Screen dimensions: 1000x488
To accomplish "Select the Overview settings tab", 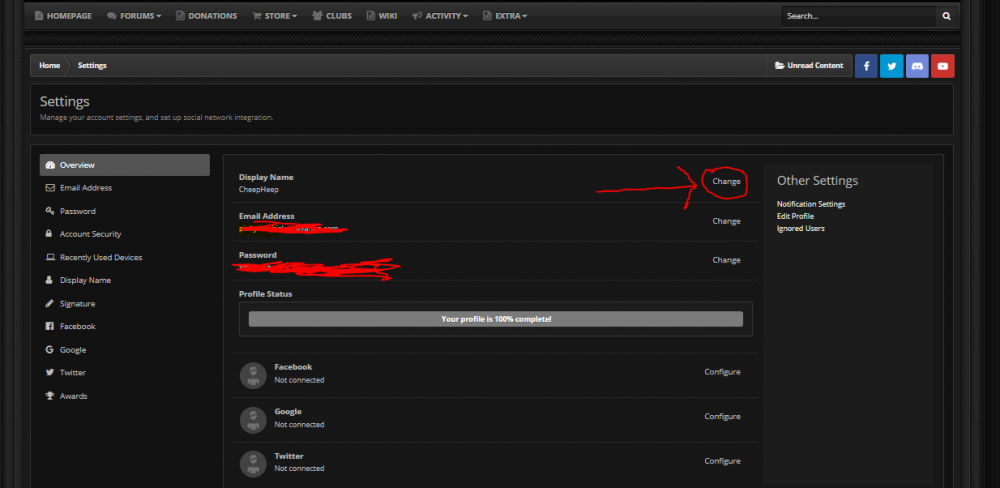I will pos(124,165).
